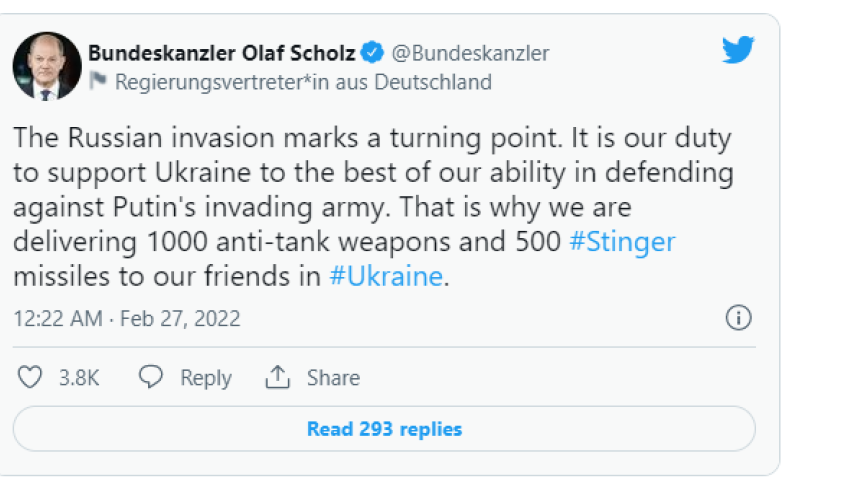Viewport: 857px width, 482px height.
Task: Click the blue verified badge
Action: click(x=372, y=53)
